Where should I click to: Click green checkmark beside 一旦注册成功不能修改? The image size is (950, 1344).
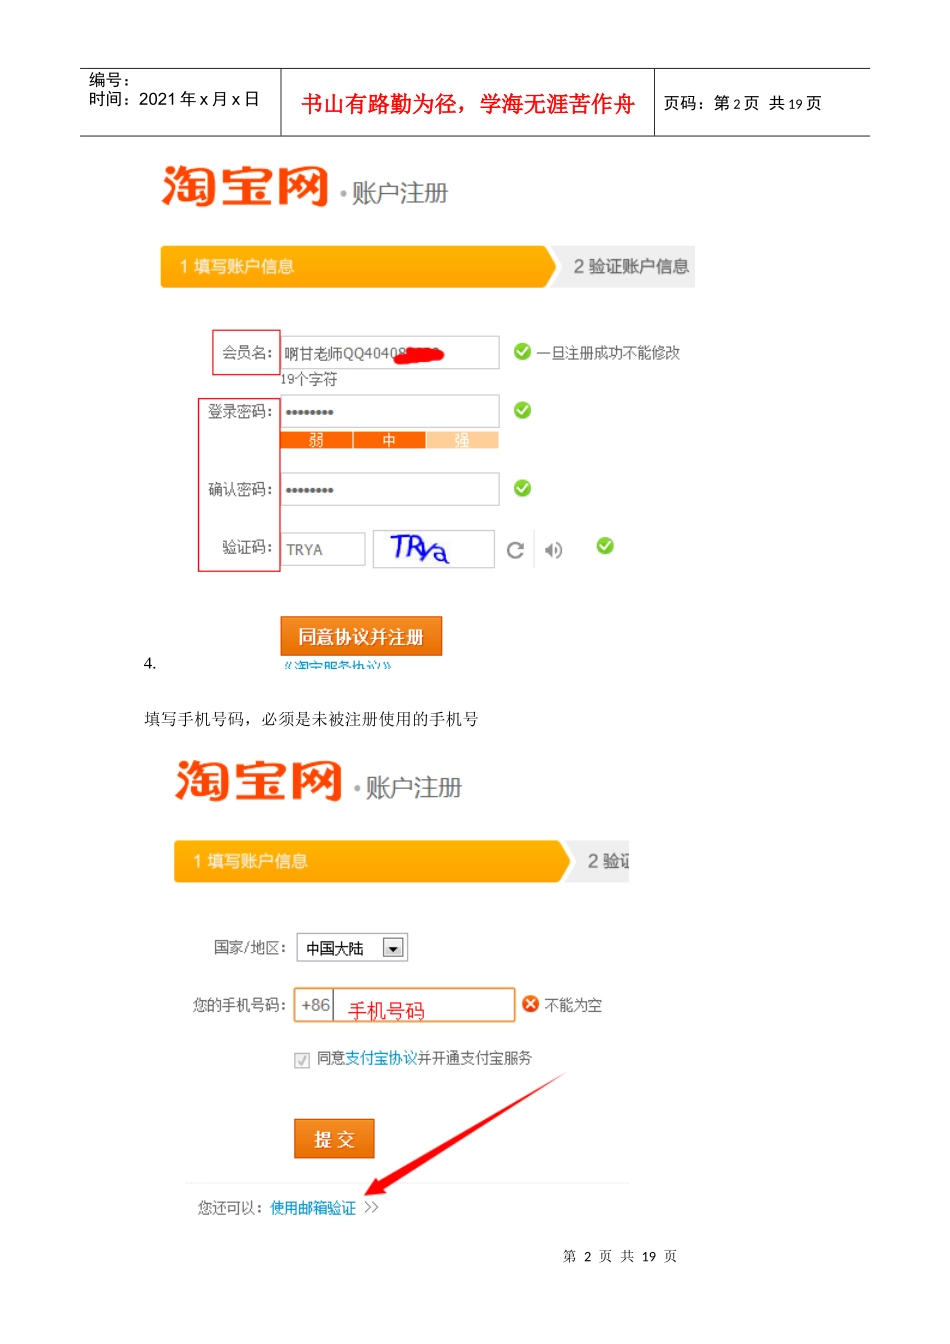[522, 351]
